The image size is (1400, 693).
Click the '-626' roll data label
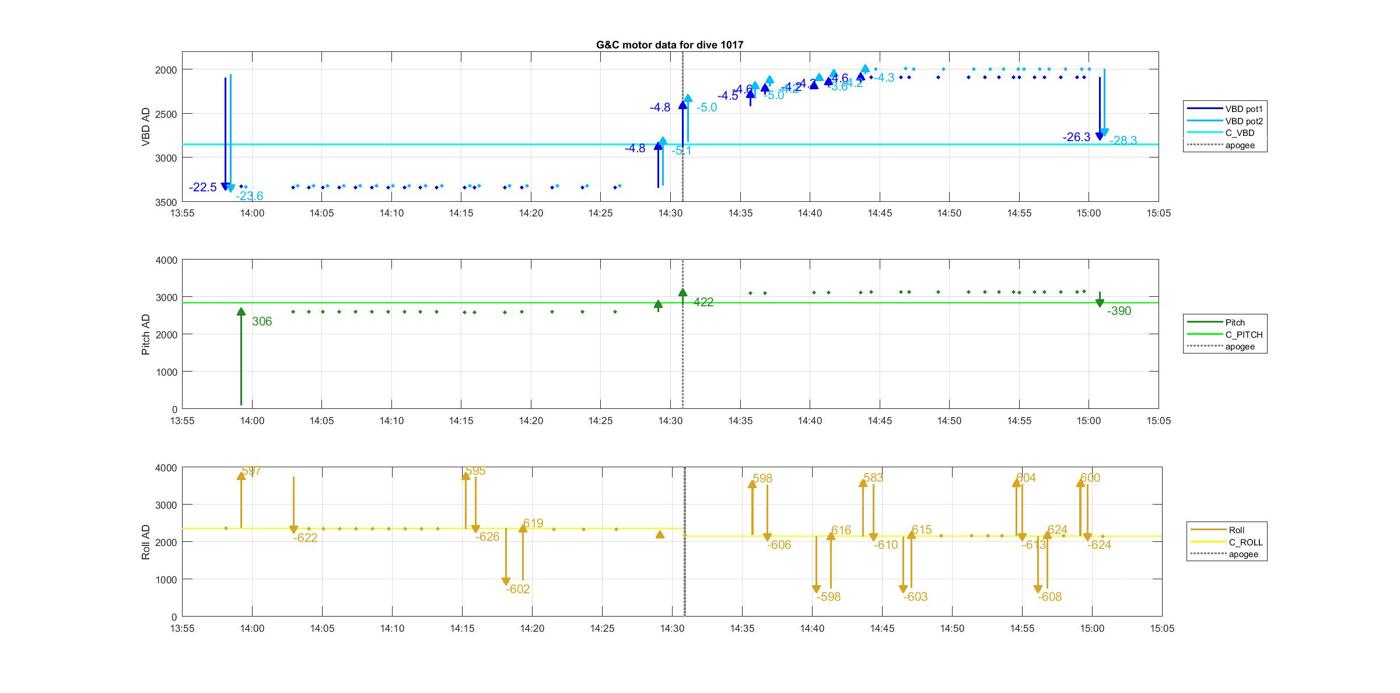tap(487, 537)
